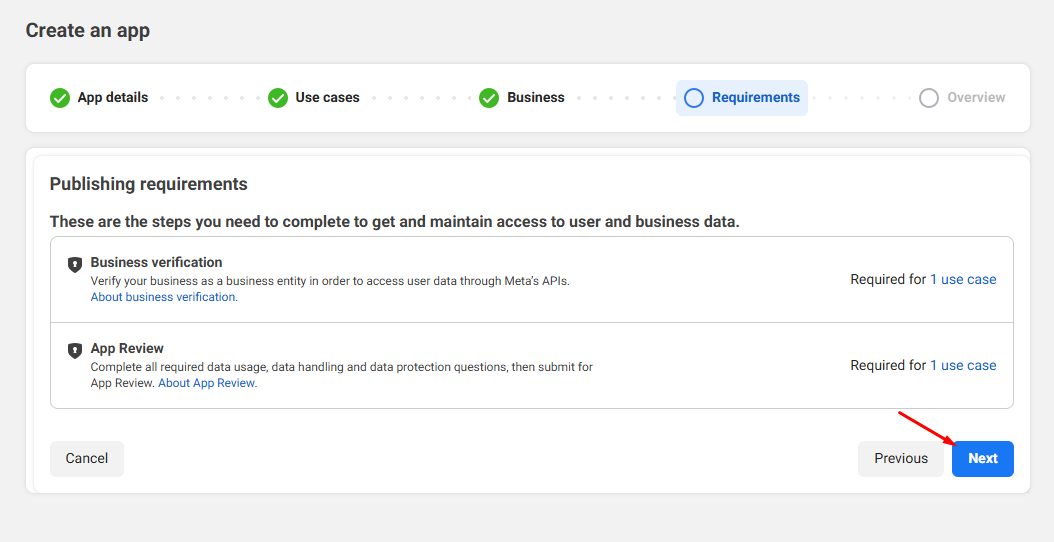Image resolution: width=1054 pixels, height=542 pixels.
Task: Click the green checkmark beside Business
Action: point(489,98)
